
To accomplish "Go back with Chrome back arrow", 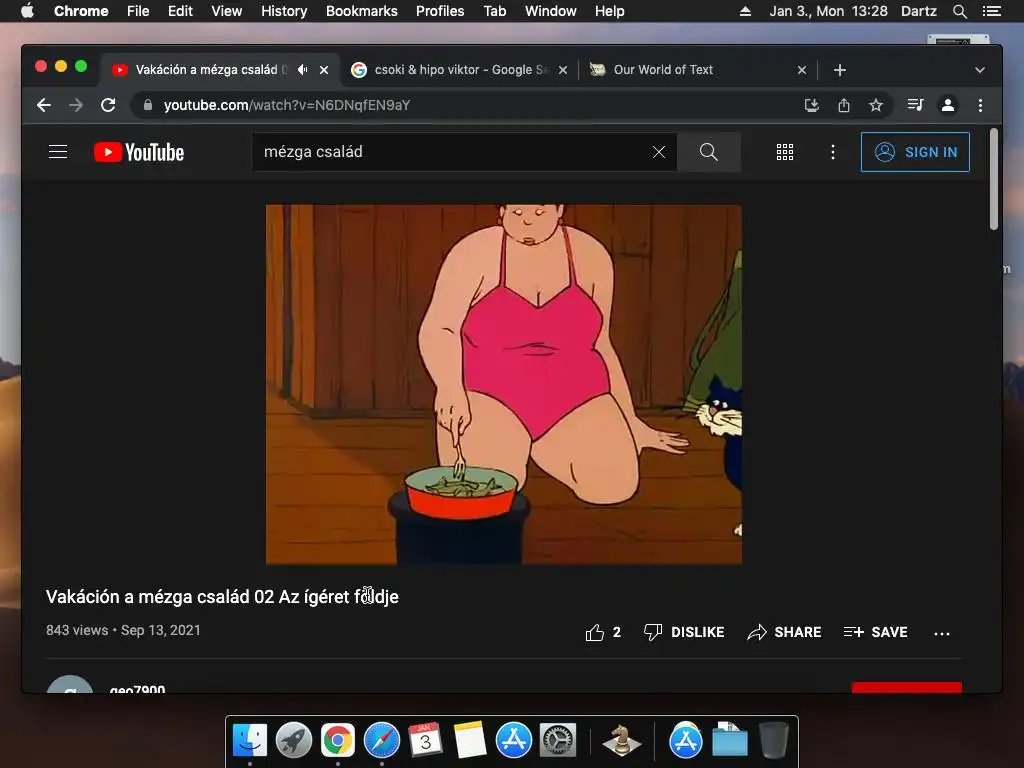I will click(44, 105).
